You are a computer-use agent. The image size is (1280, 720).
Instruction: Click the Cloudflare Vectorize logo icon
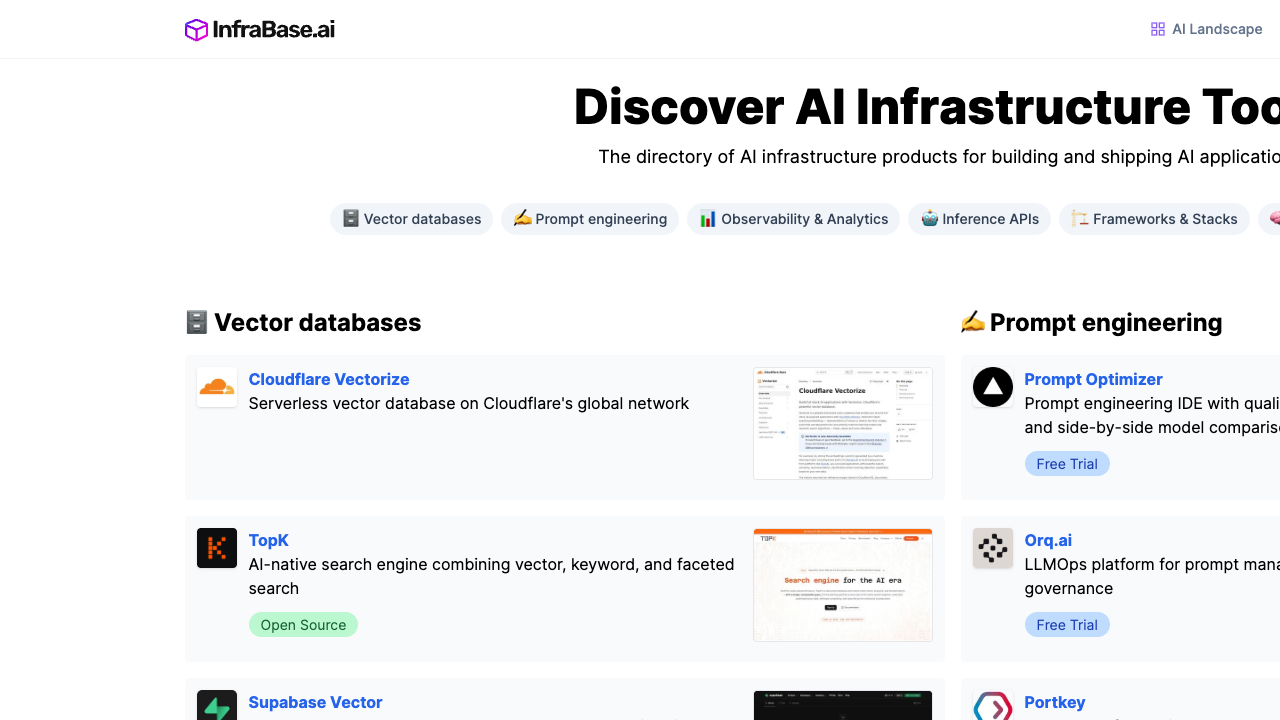[x=217, y=387]
